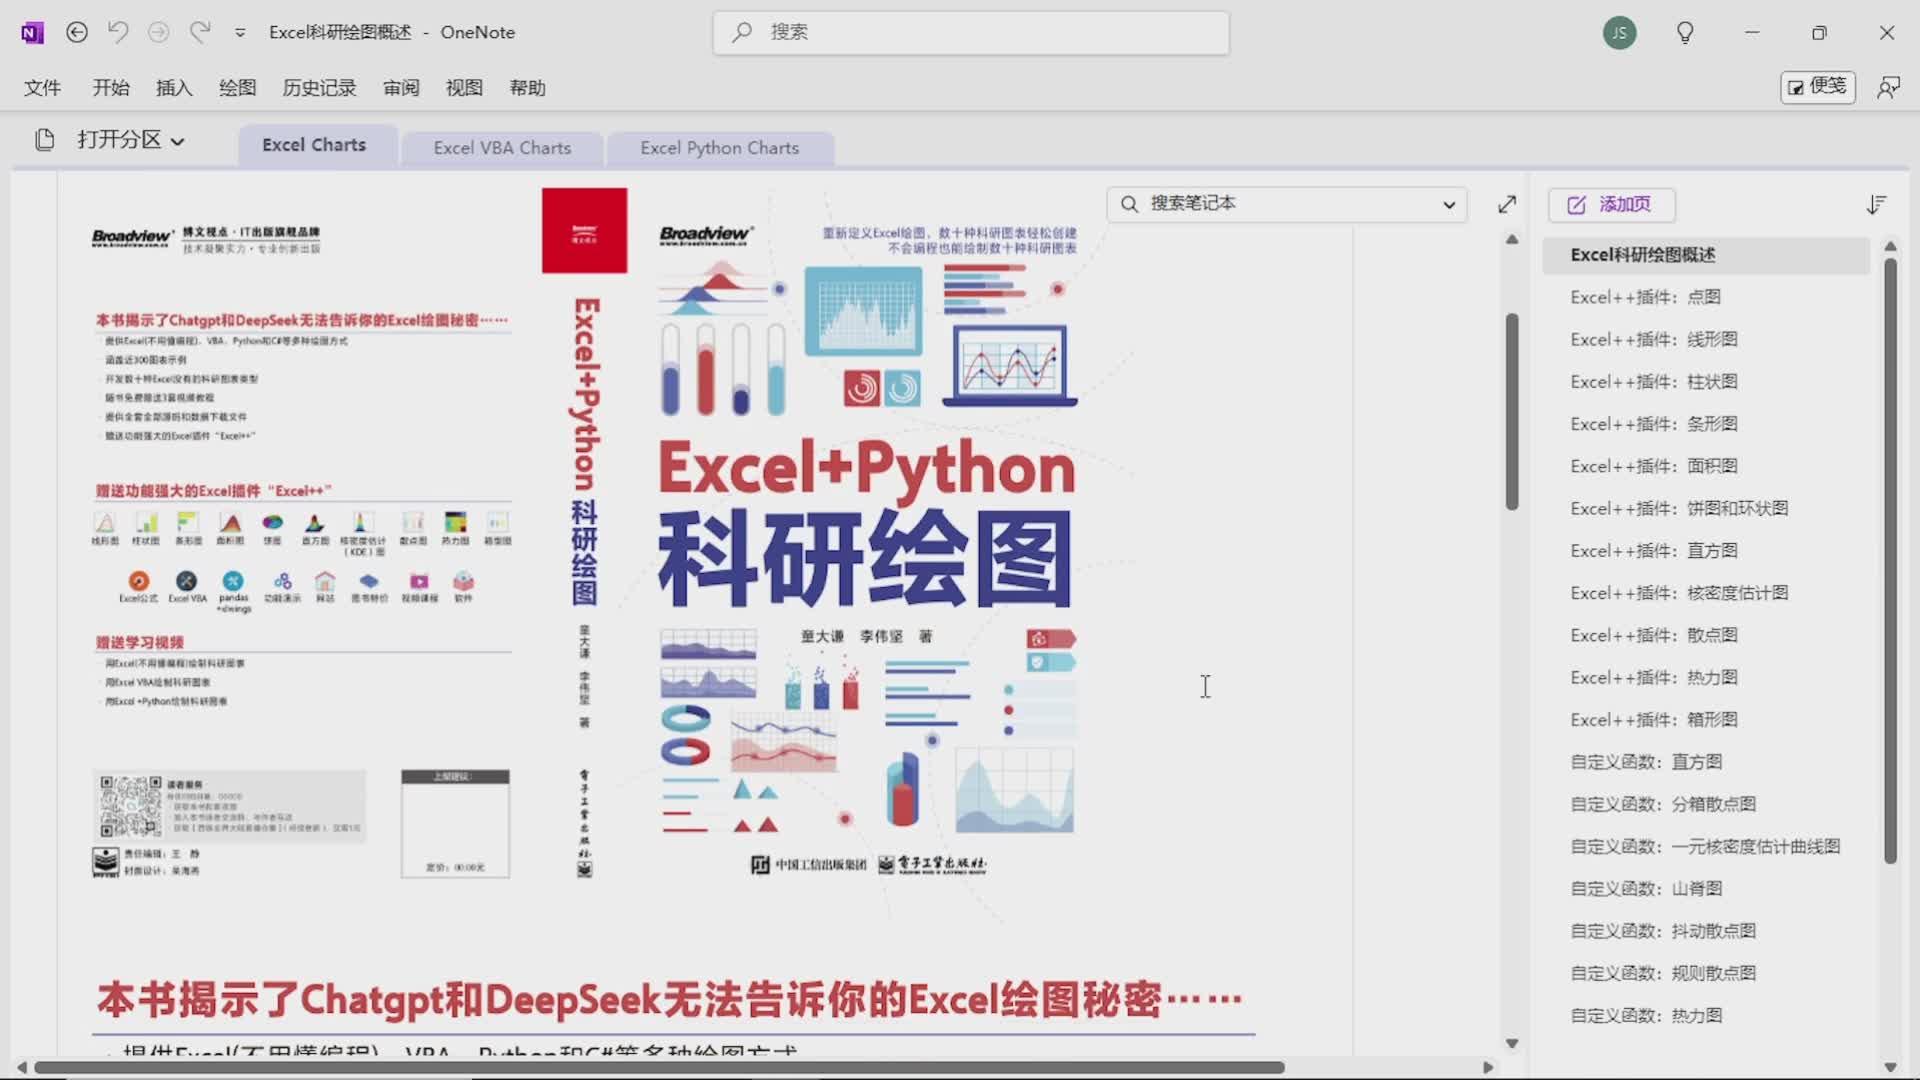1920x1080 pixels.
Task: Open the 绘图 ribbon tab
Action: 238,88
